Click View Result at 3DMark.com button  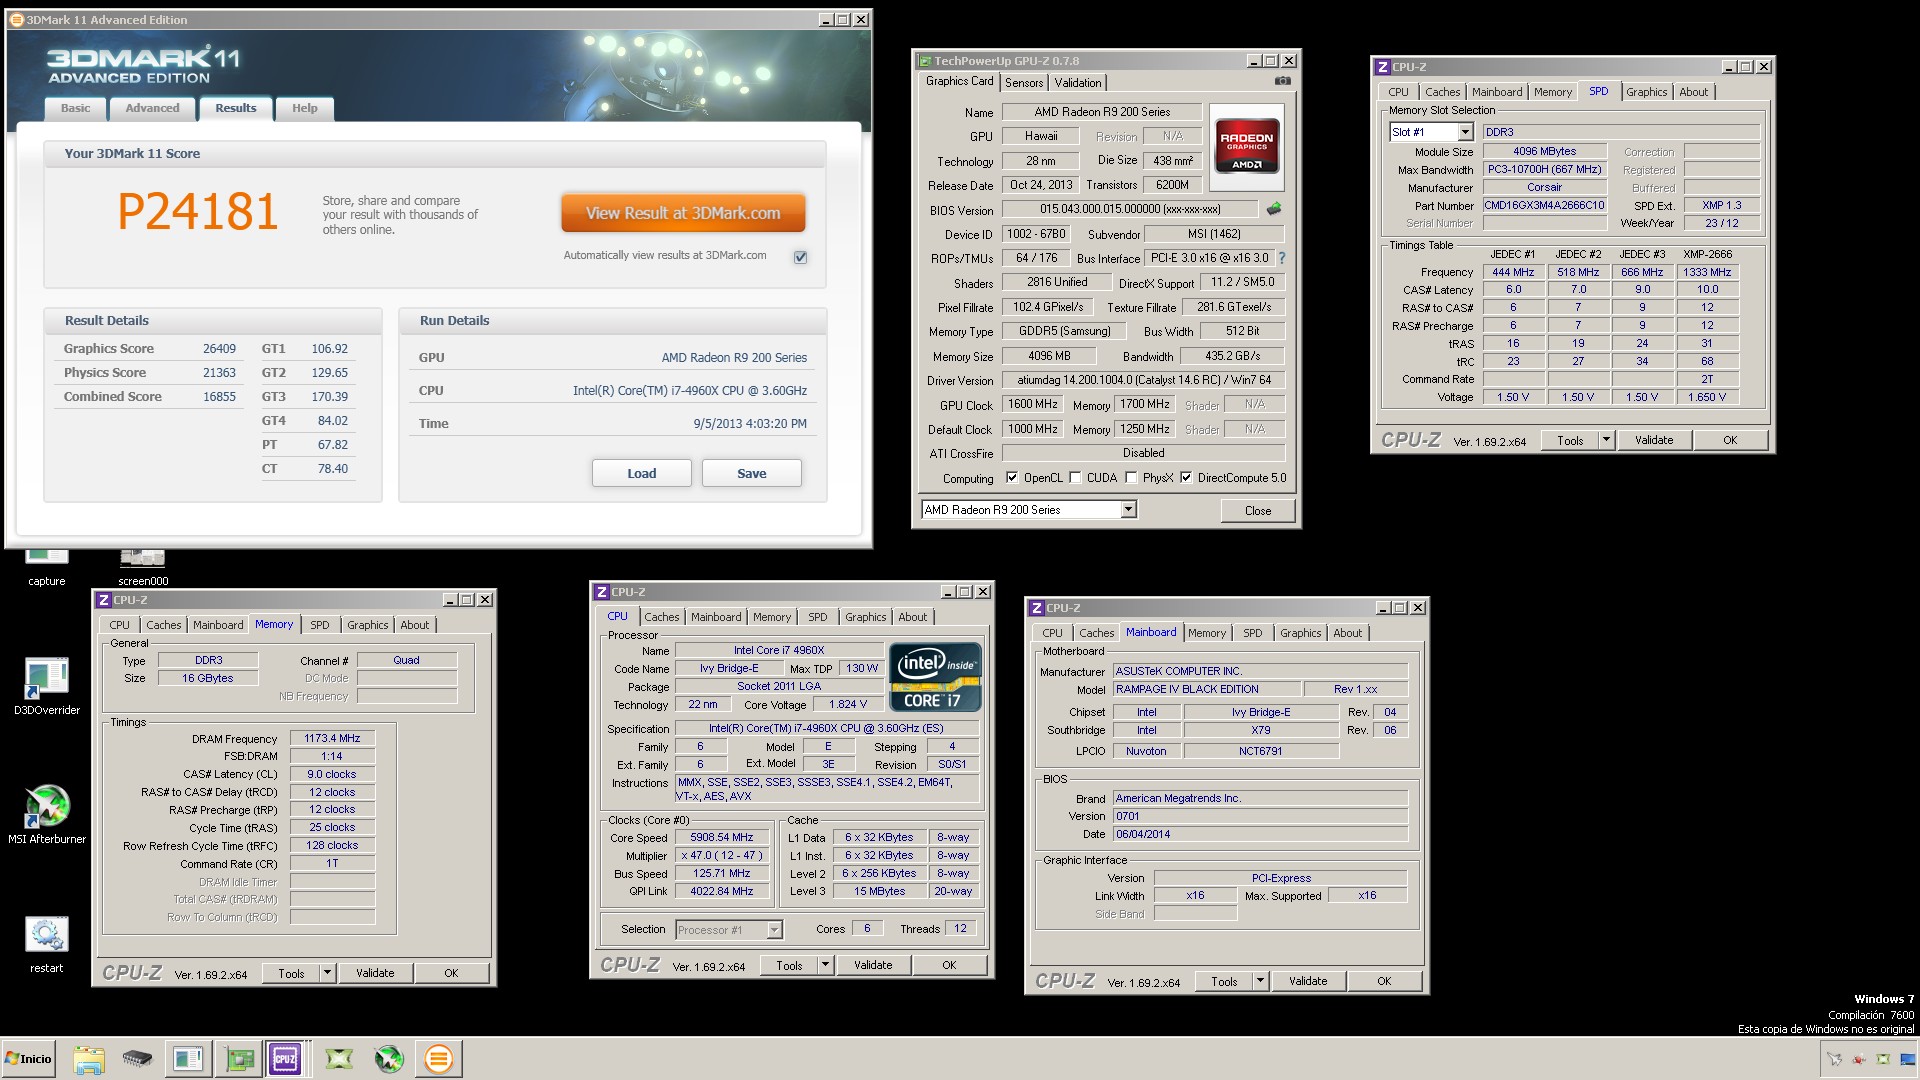coord(683,213)
